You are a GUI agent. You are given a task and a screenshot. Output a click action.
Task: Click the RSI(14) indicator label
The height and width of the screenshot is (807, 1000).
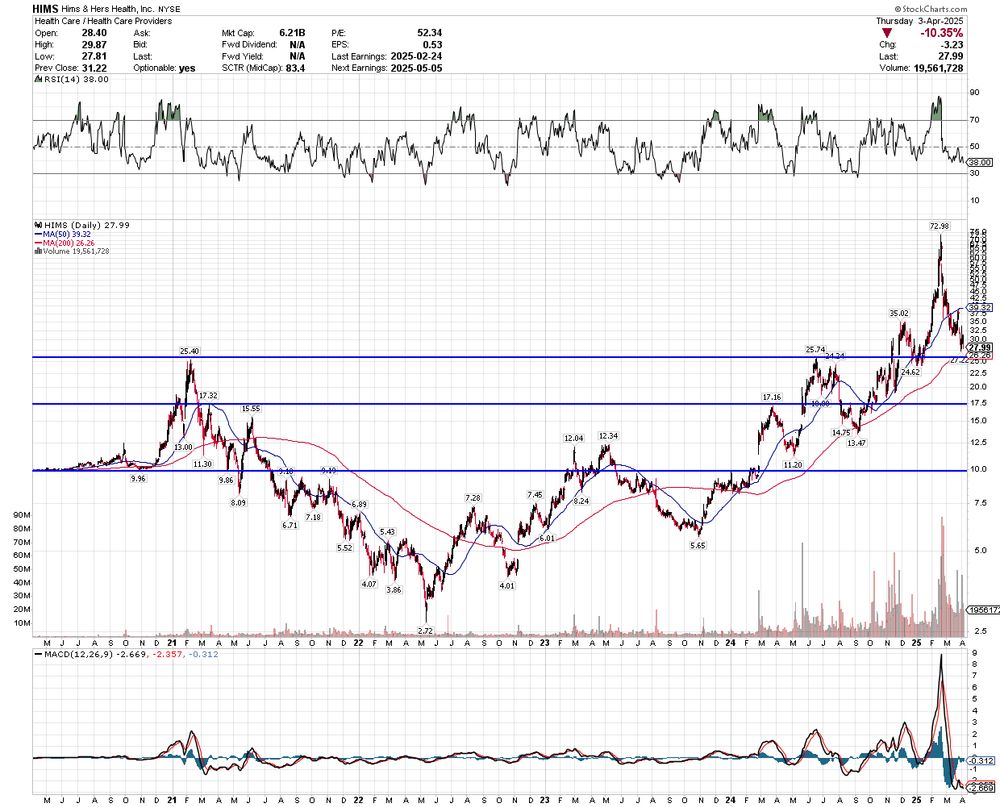click(x=71, y=79)
